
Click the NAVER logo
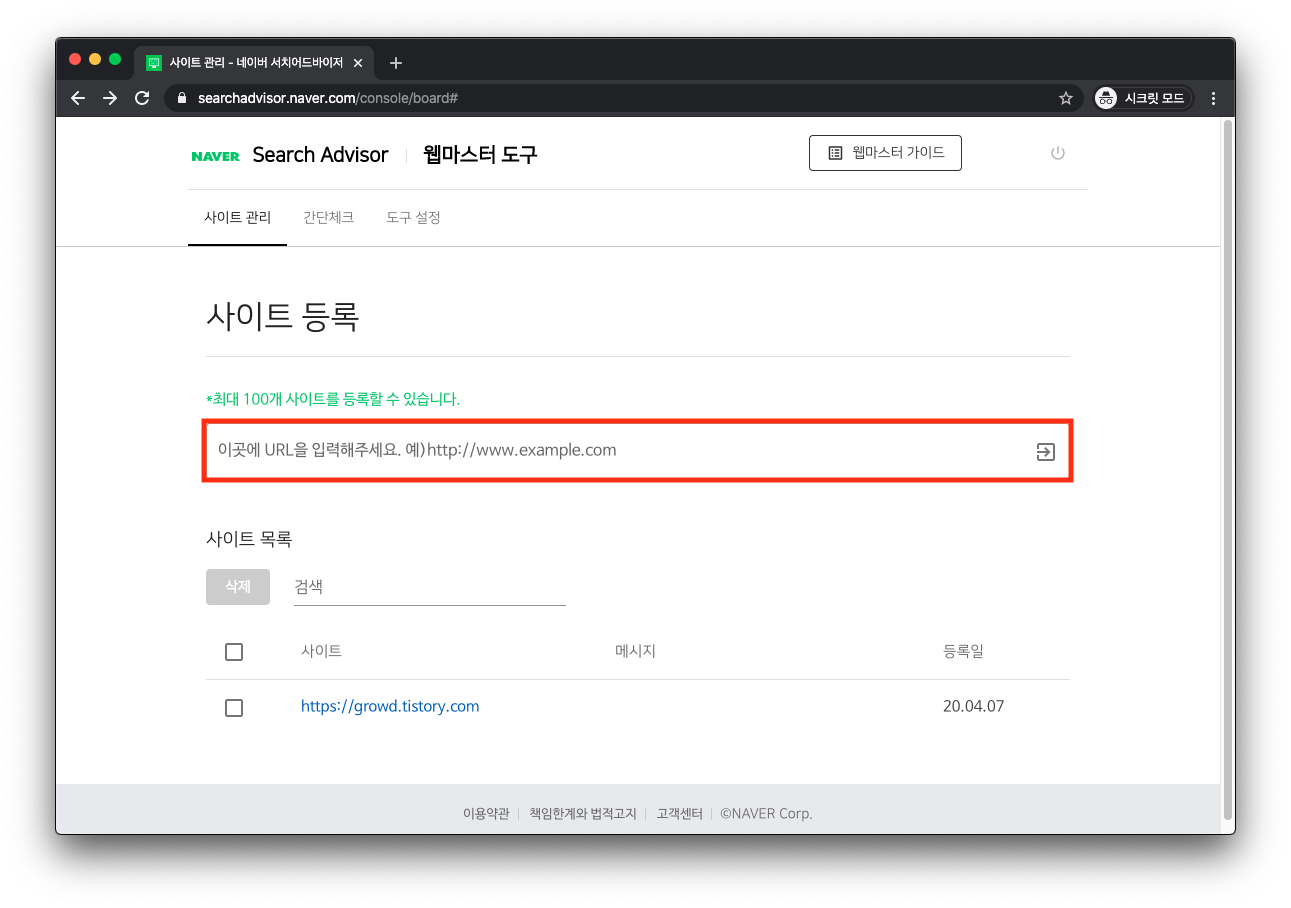point(215,155)
